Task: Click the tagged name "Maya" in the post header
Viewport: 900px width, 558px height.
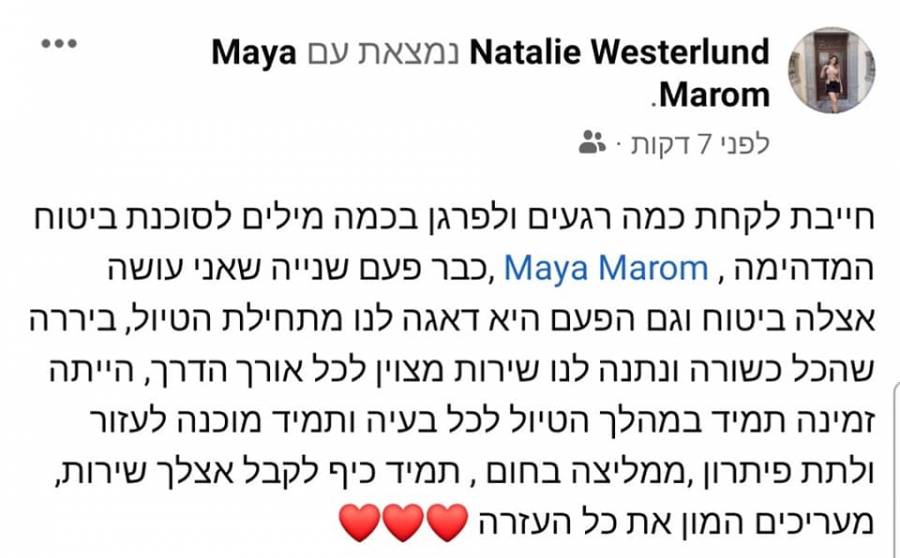Action: click(254, 53)
